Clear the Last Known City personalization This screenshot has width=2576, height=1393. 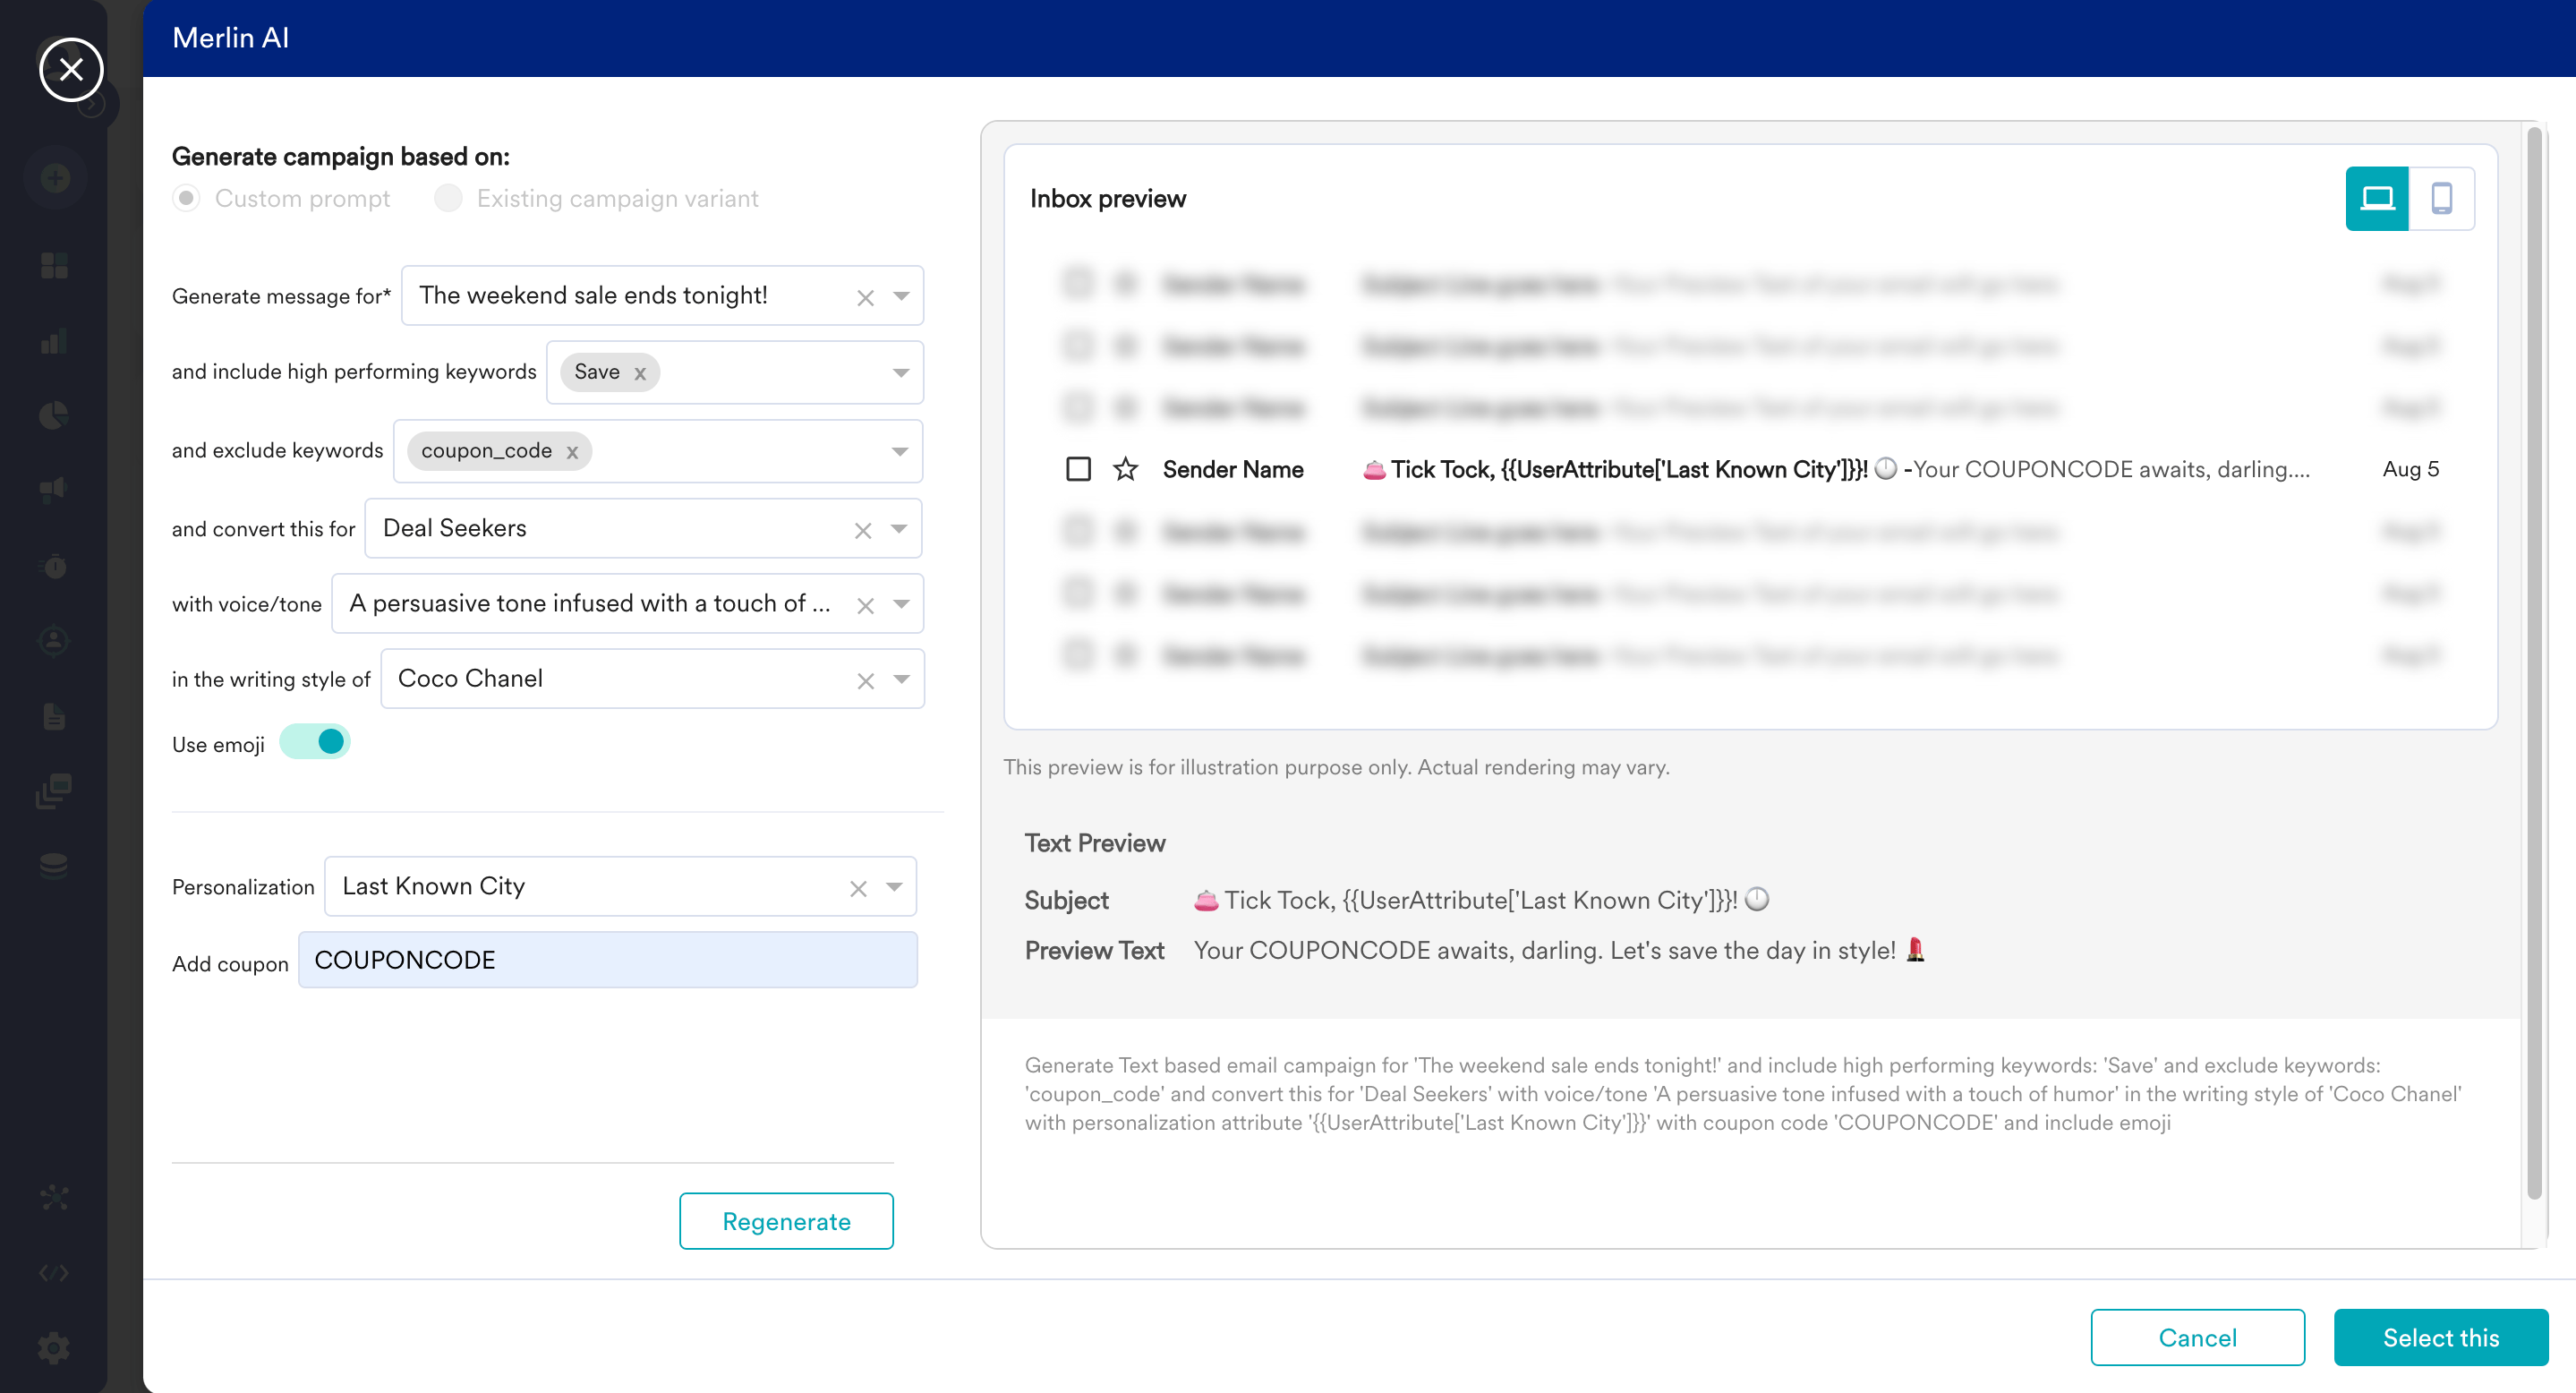(x=858, y=888)
